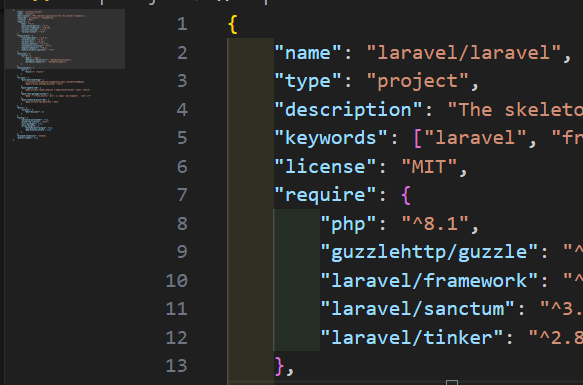This screenshot has width=583, height=385.
Task: Click the minimap viewport highlight slider
Action: (x=65, y=39)
